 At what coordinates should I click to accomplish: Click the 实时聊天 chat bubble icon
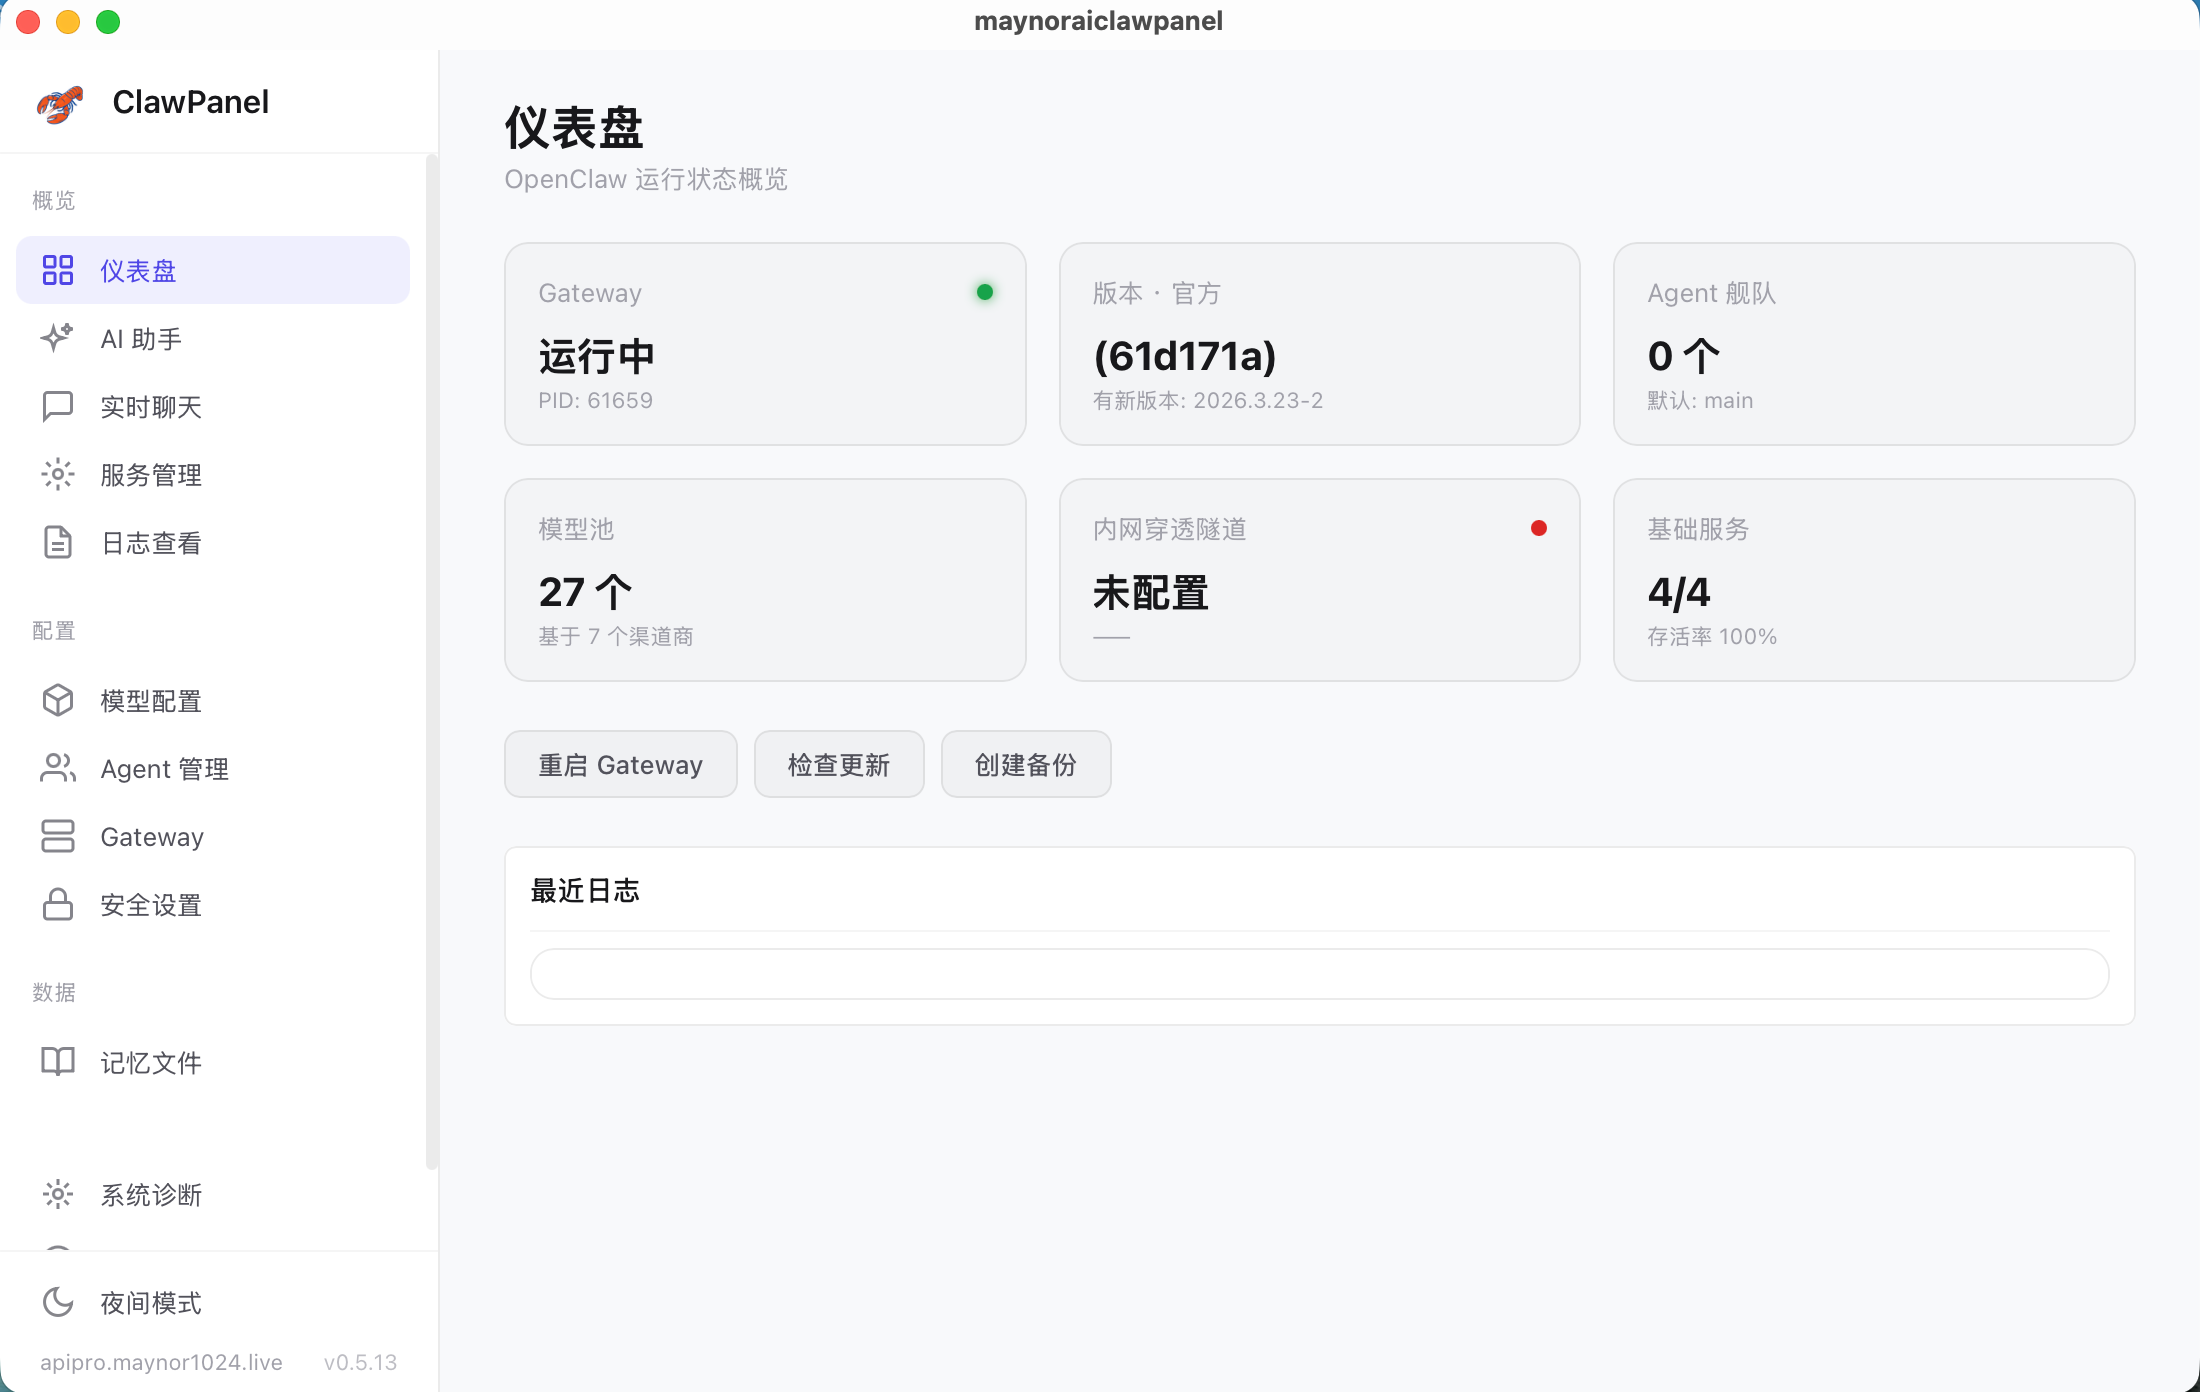[57, 406]
